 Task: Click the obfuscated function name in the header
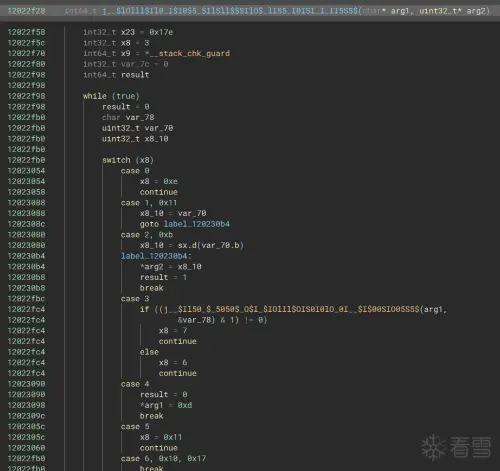(230, 11)
